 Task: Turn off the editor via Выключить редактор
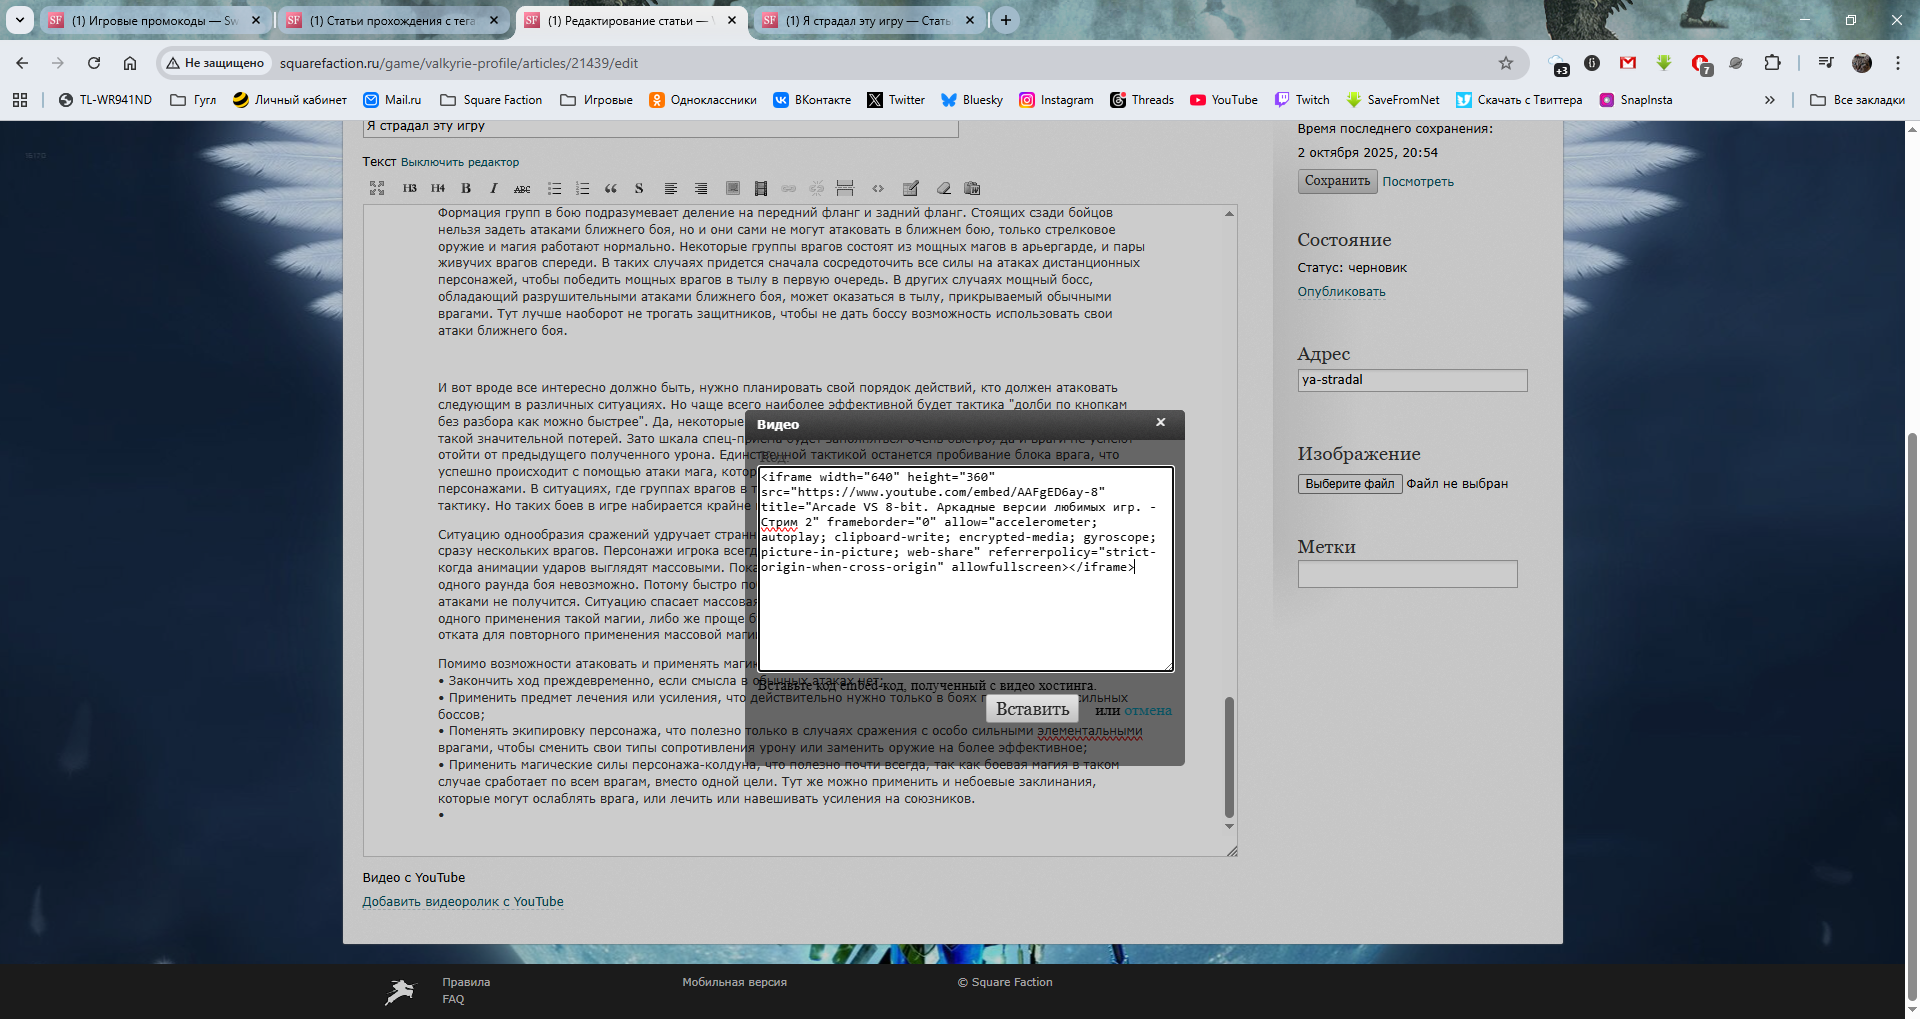pyautogui.click(x=459, y=162)
